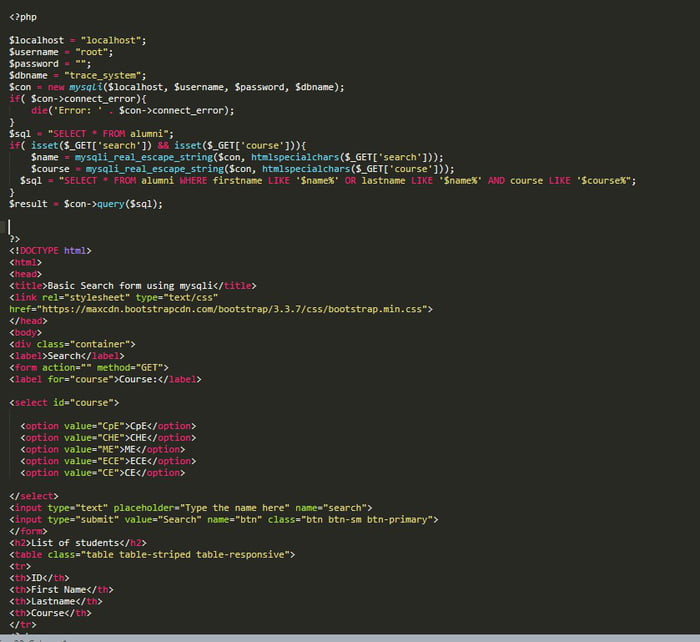Click the form action method="GET" line
This screenshot has height=642, width=700.
[89, 367]
